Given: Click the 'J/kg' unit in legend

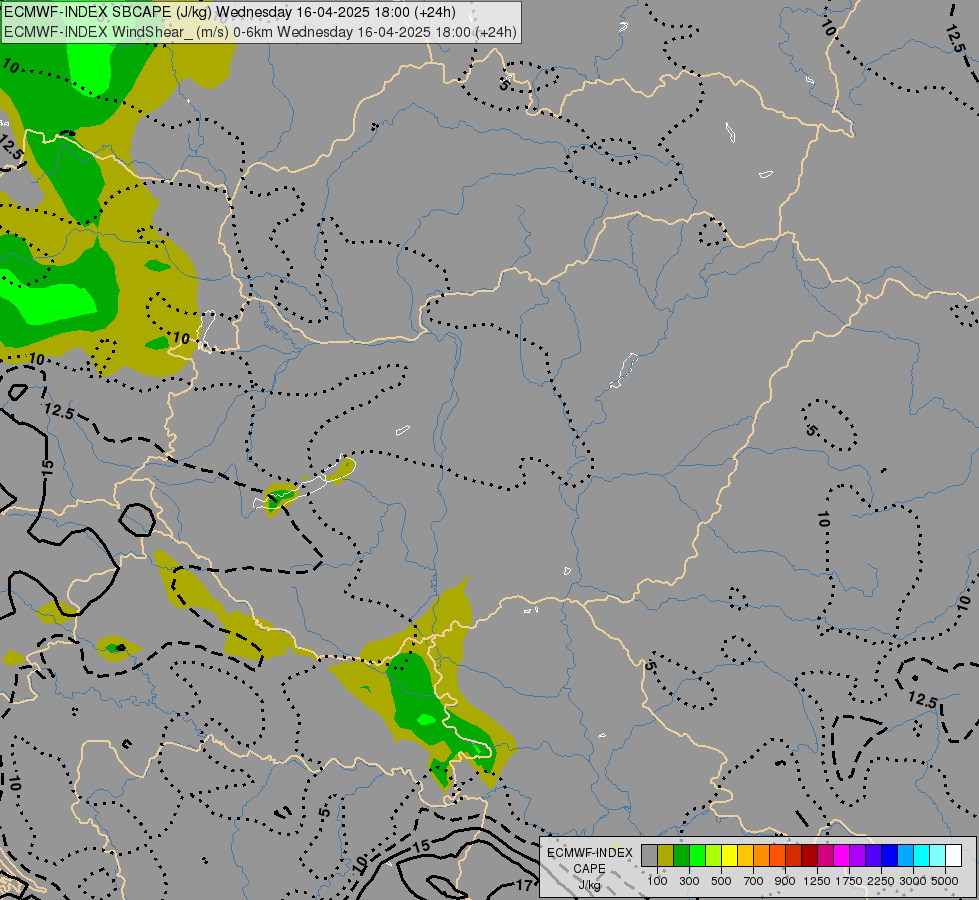Looking at the screenshot, I should [x=589, y=885].
